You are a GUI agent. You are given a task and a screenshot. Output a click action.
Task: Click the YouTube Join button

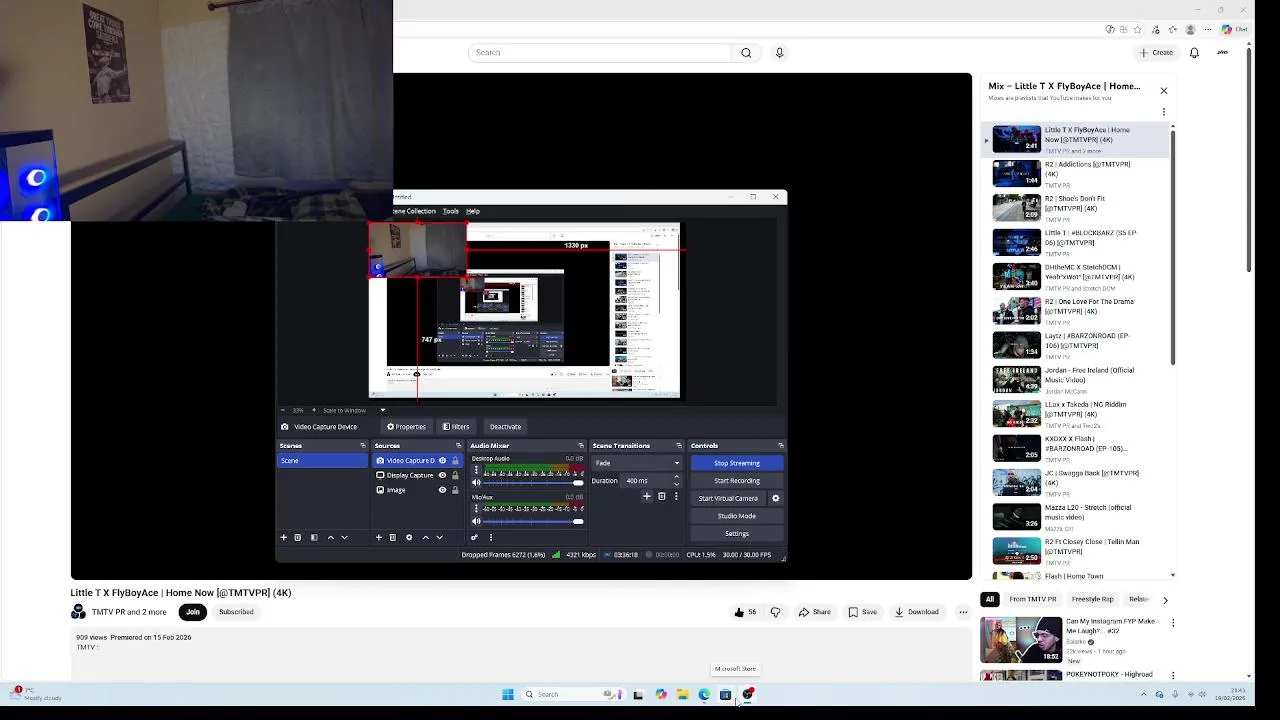click(x=193, y=612)
